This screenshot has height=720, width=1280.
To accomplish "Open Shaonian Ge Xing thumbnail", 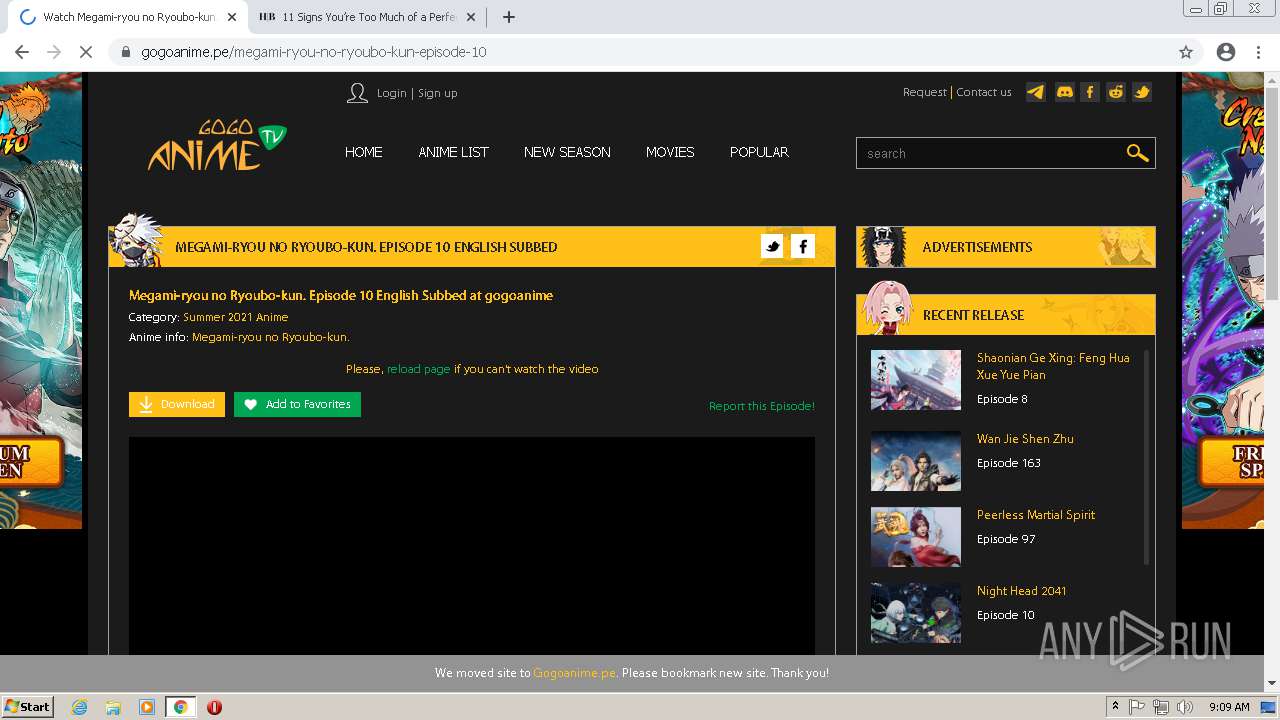I will click(915, 380).
